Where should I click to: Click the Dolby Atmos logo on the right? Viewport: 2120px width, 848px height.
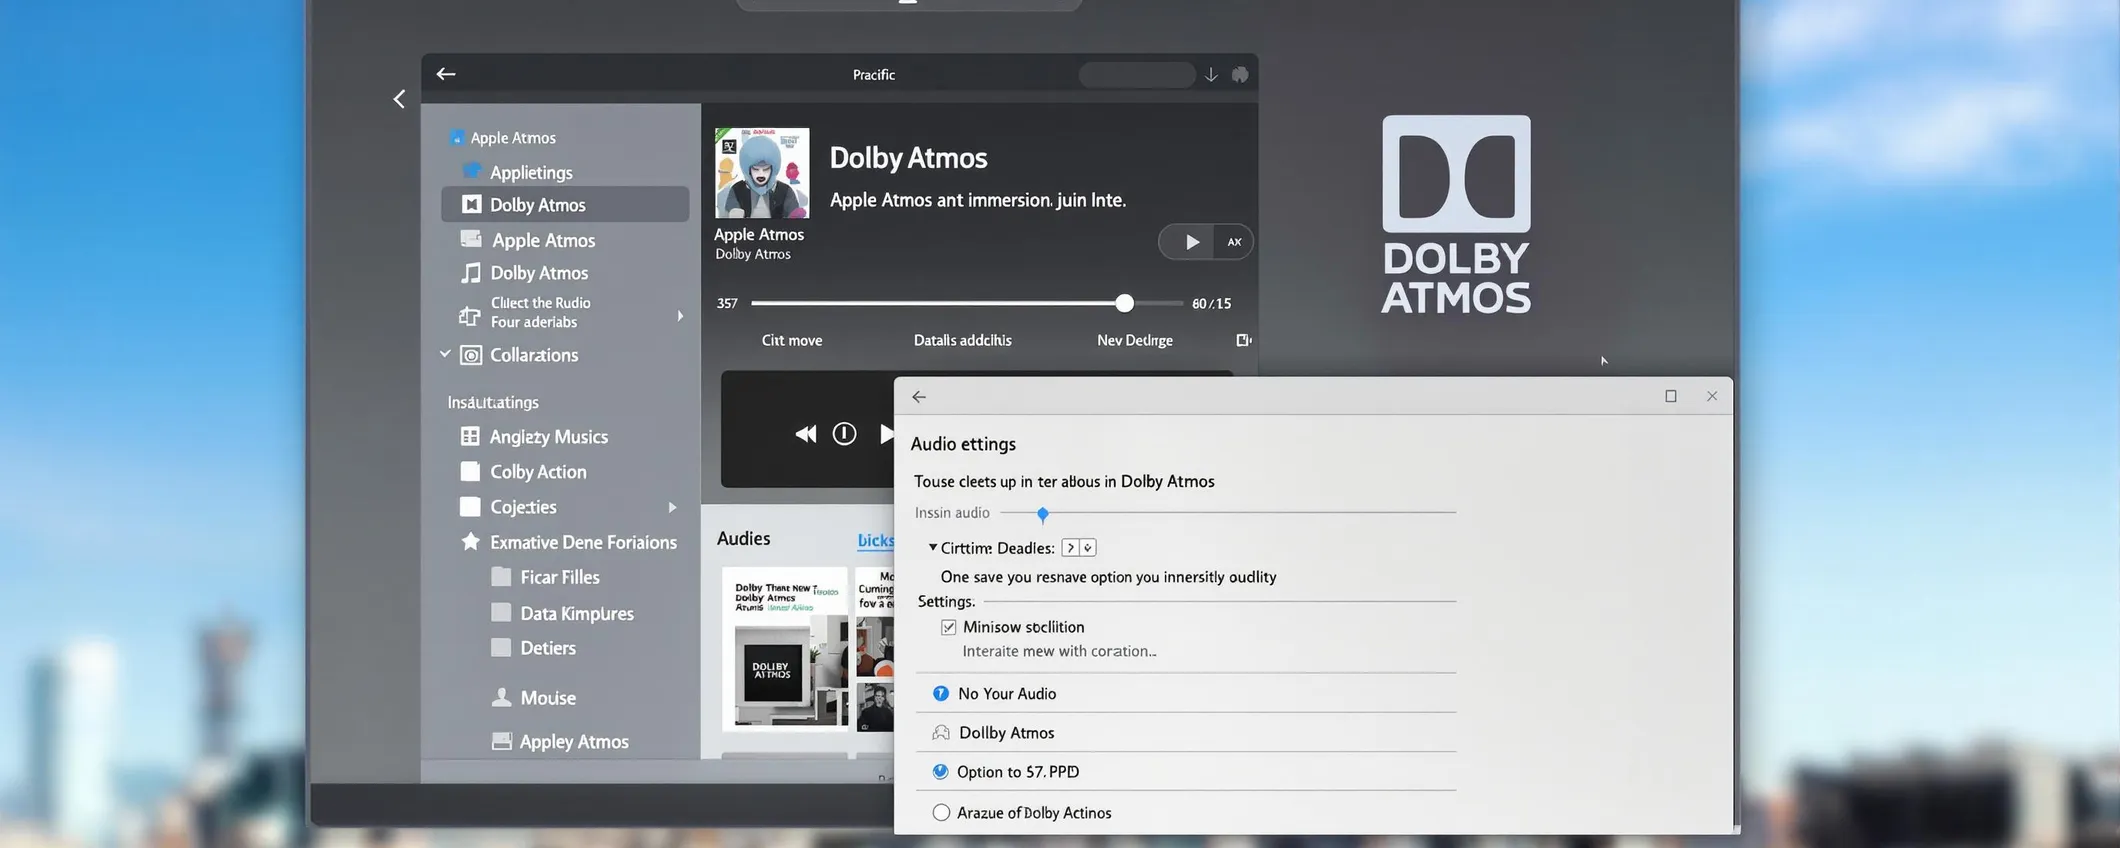click(x=1456, y=214)
